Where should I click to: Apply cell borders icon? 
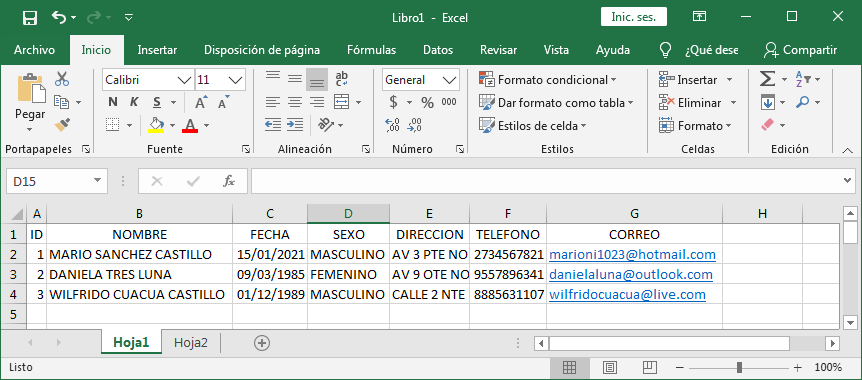113,125
